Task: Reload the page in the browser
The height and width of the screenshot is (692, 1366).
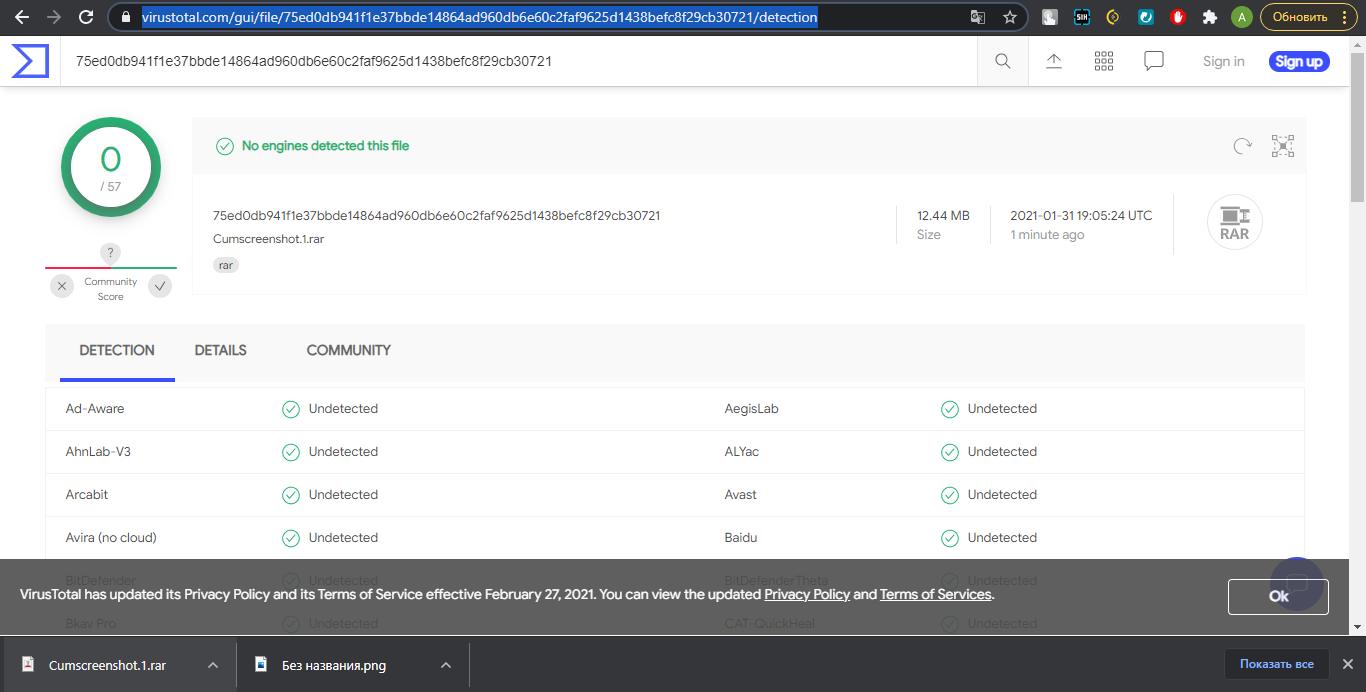Action: coord(86,17)
